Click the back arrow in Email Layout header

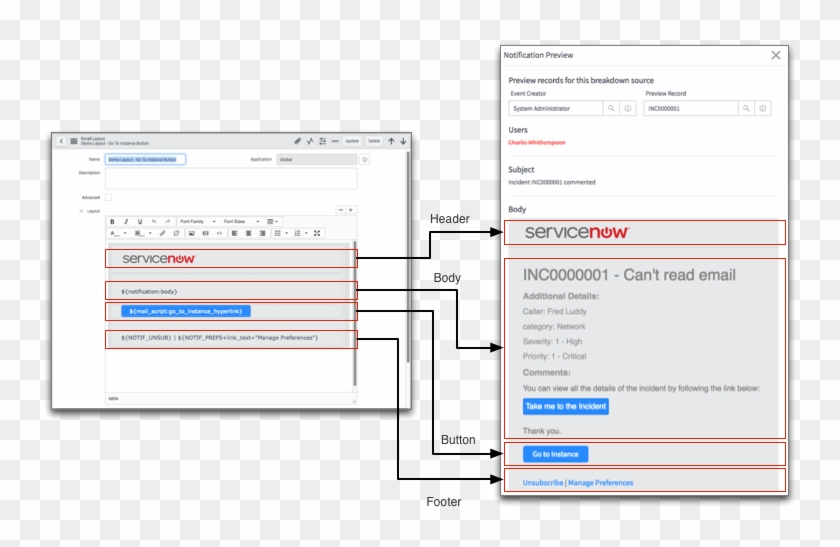[61, 141]
